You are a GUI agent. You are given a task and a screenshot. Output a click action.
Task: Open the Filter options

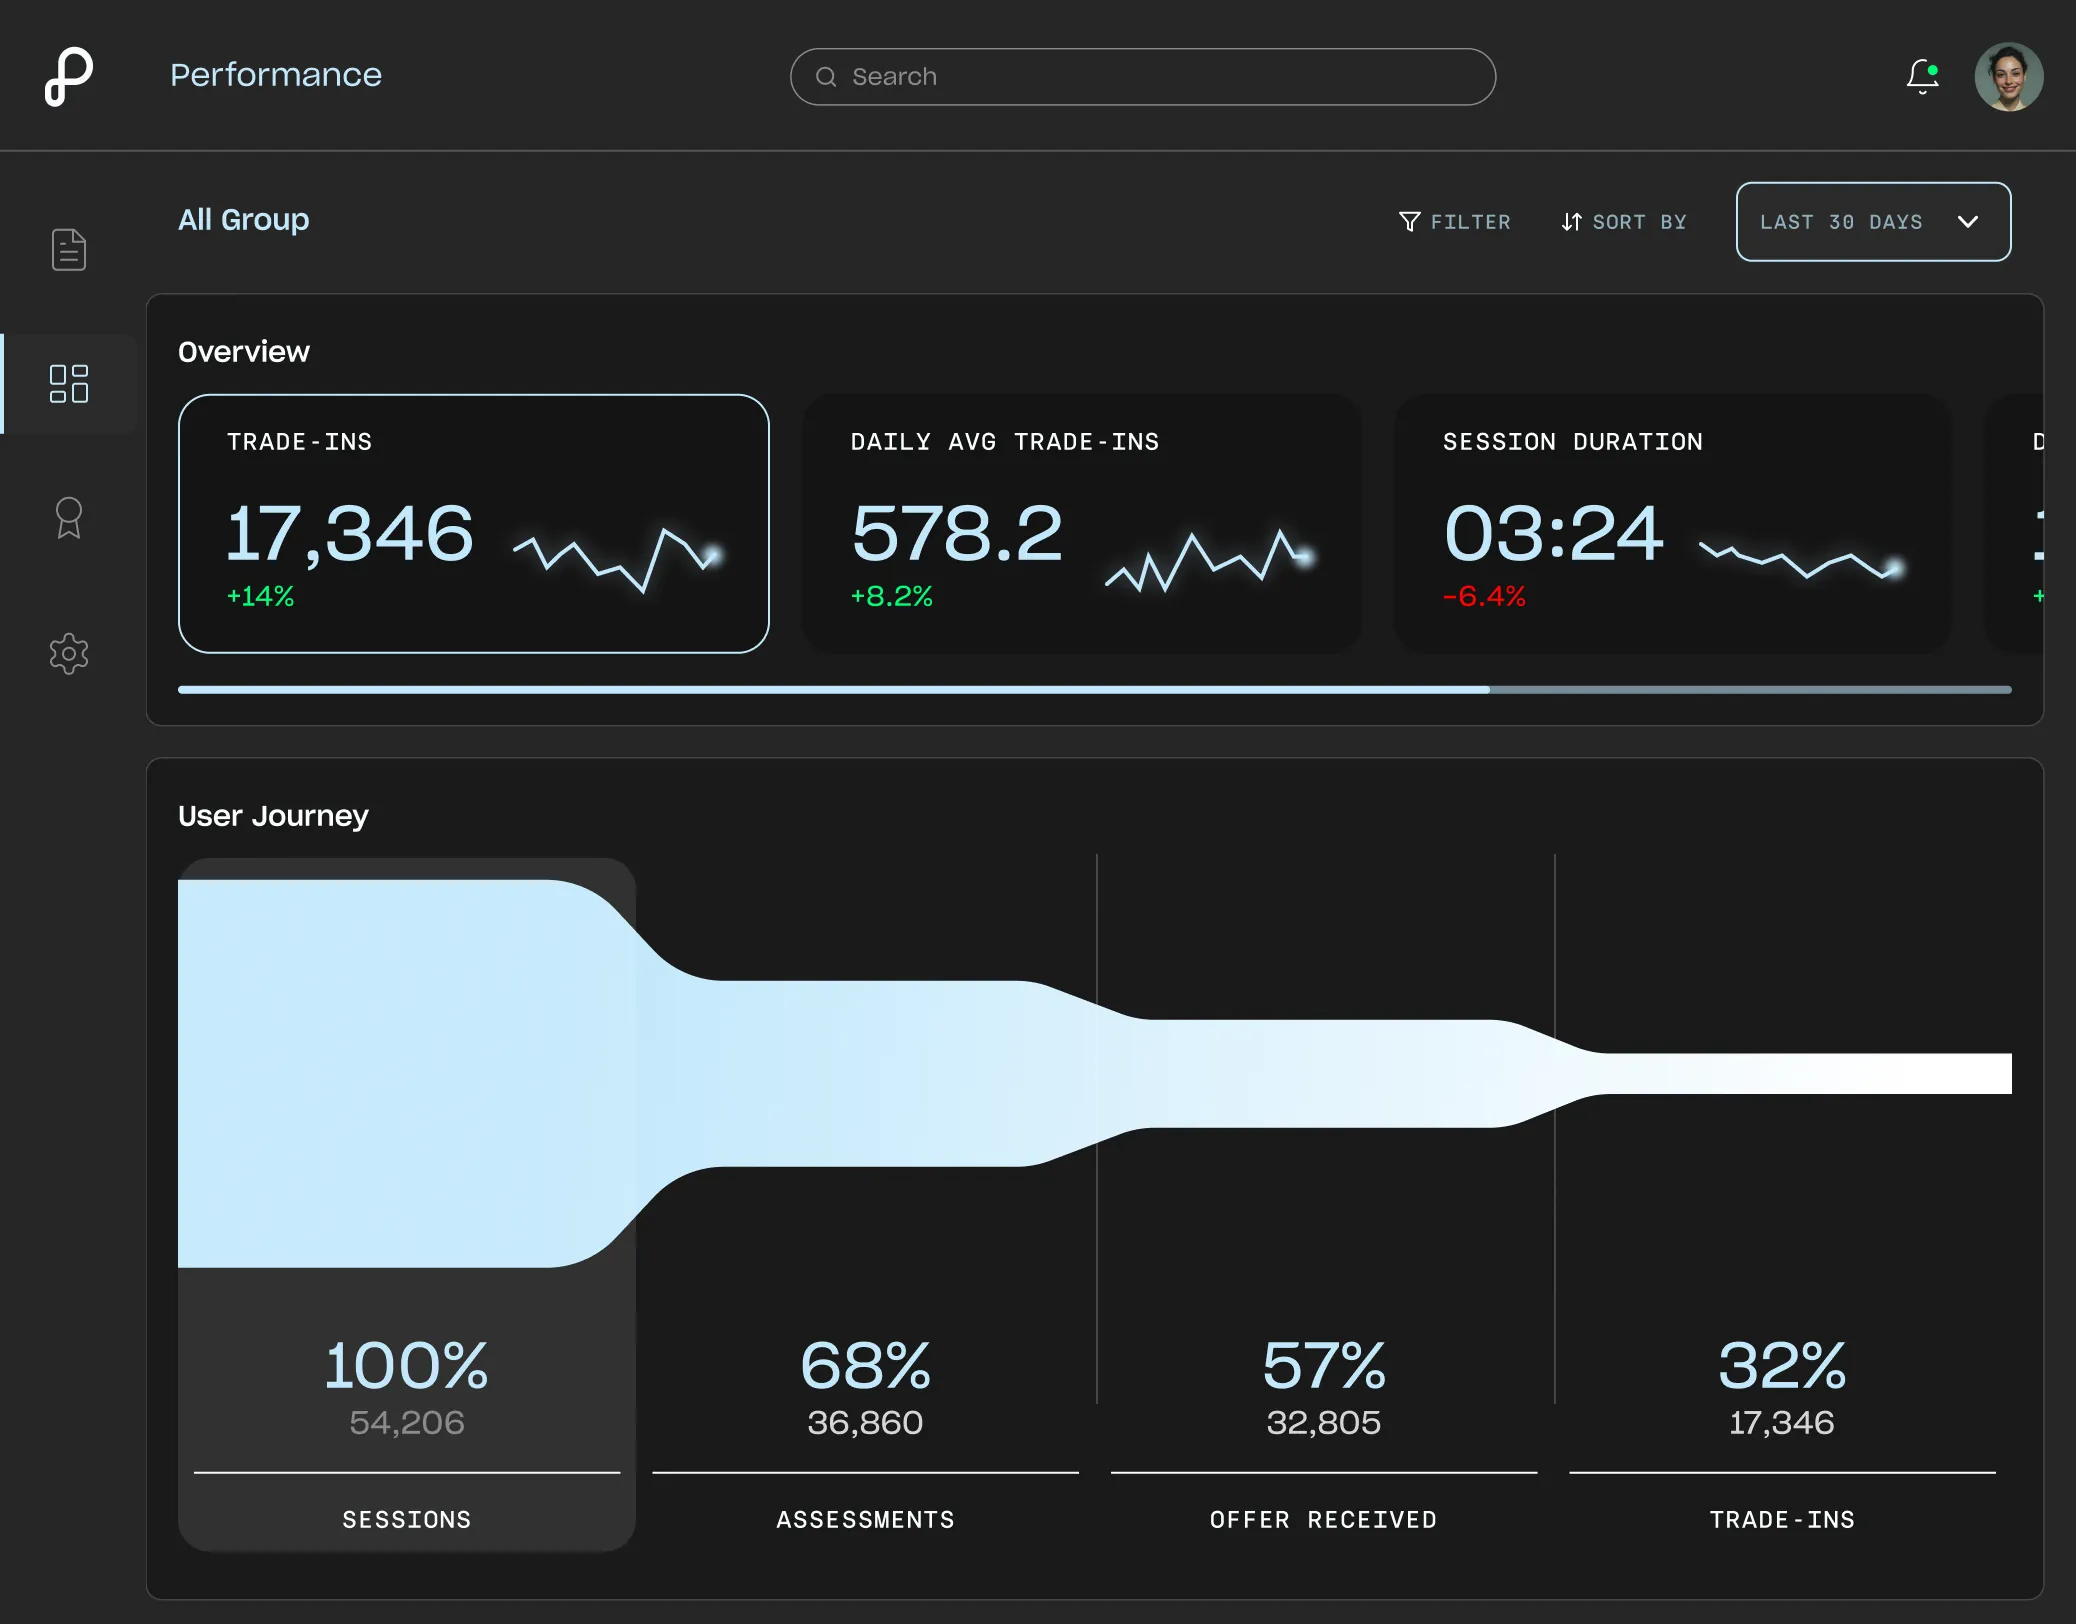[1454, 222]
